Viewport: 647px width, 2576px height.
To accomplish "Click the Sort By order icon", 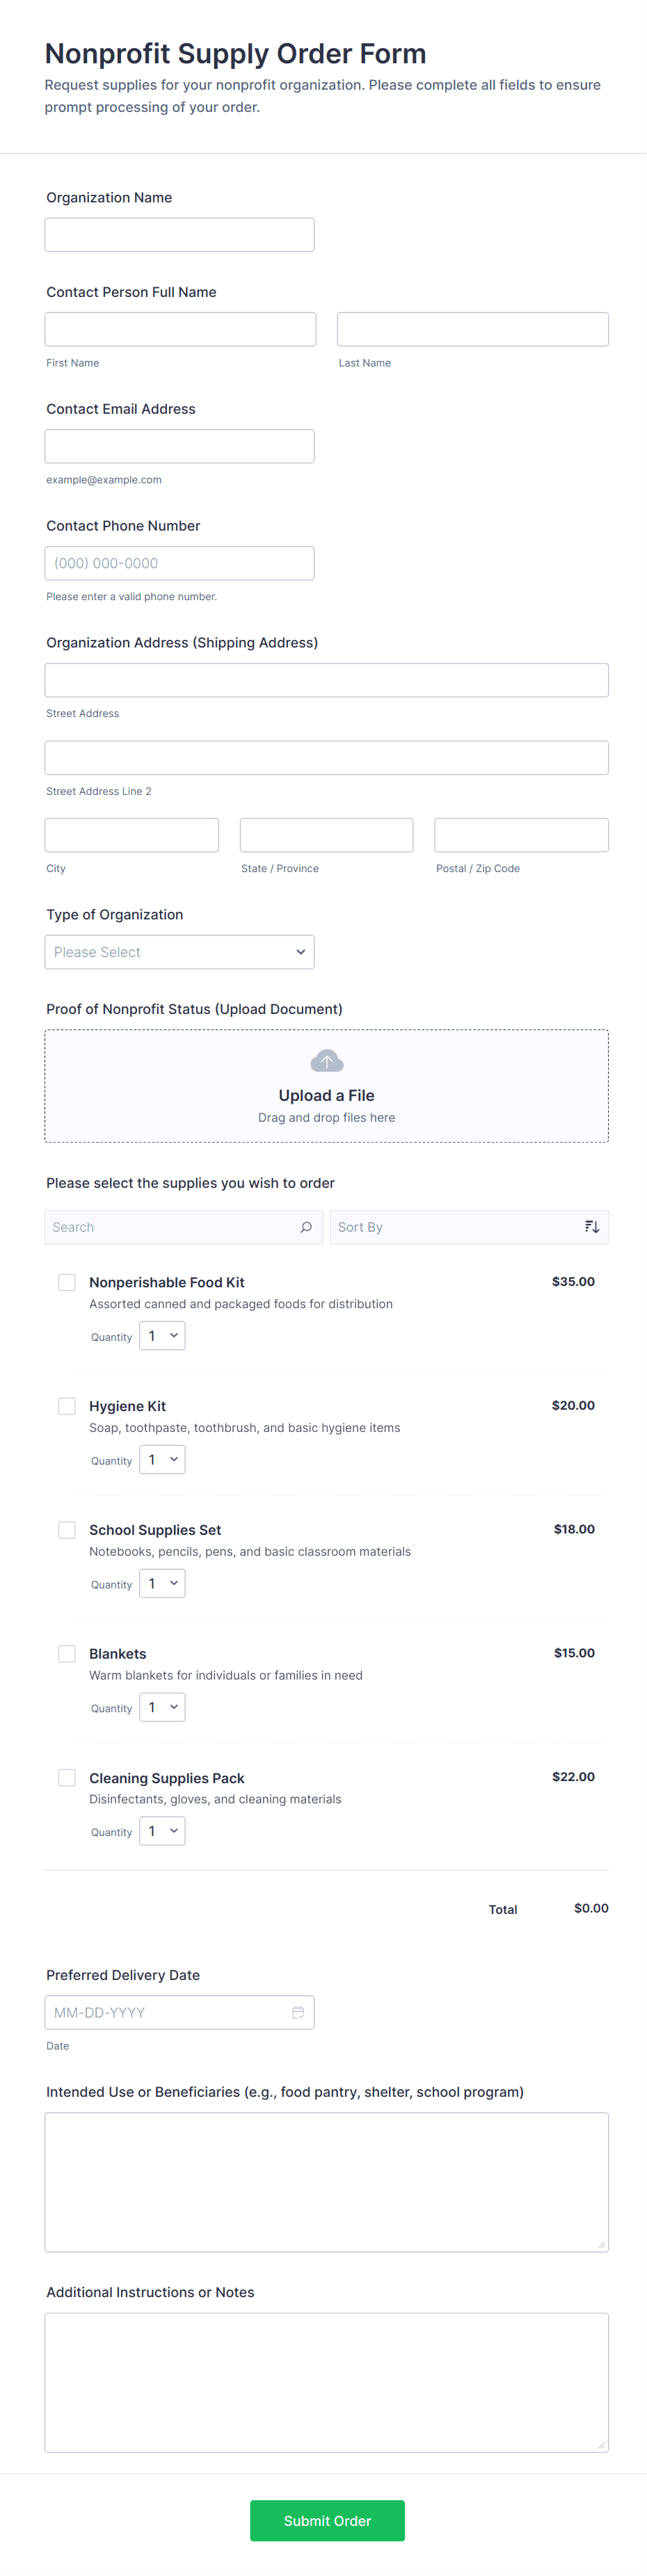I will click(592, 1227).
